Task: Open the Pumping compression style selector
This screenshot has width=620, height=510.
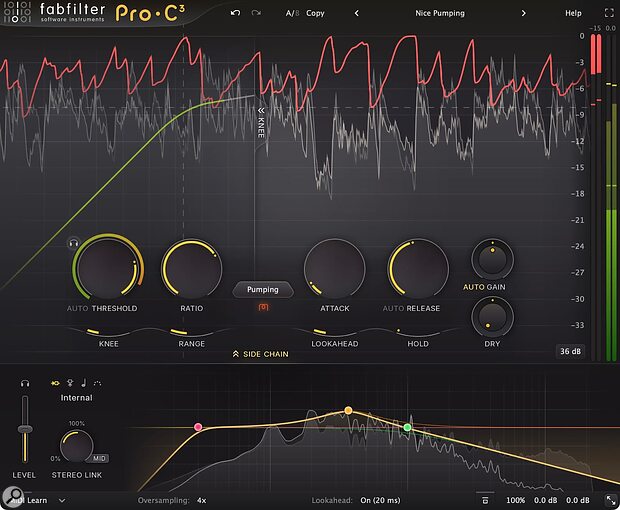Action: tap(263, 289)
